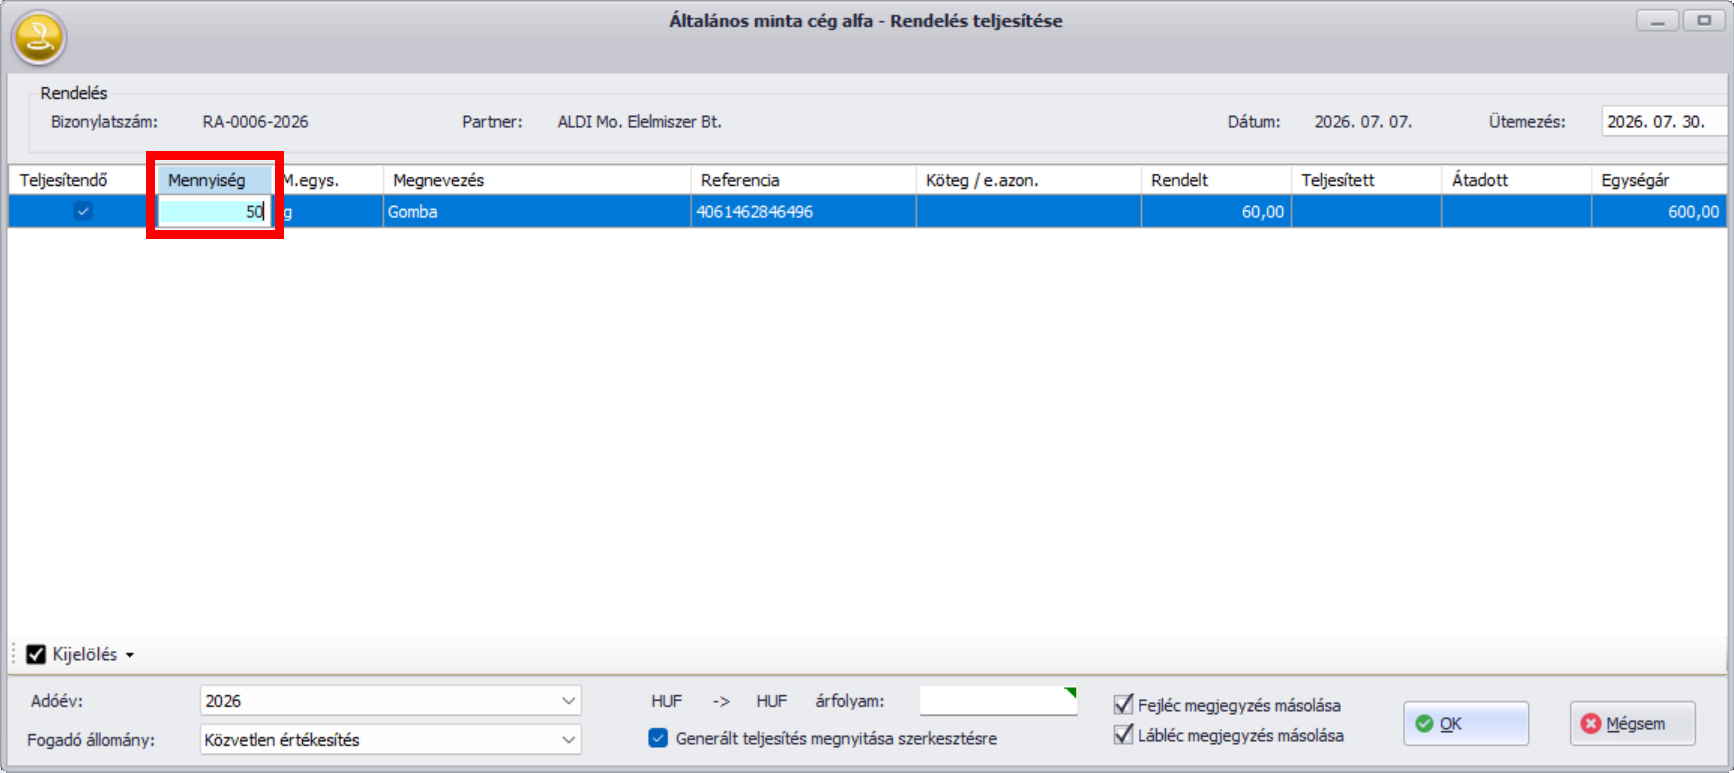Viewport: 1734px width, 773px height.
Task: Toggle the Kijelölés select-all checkbox
Action: [36, 654]
